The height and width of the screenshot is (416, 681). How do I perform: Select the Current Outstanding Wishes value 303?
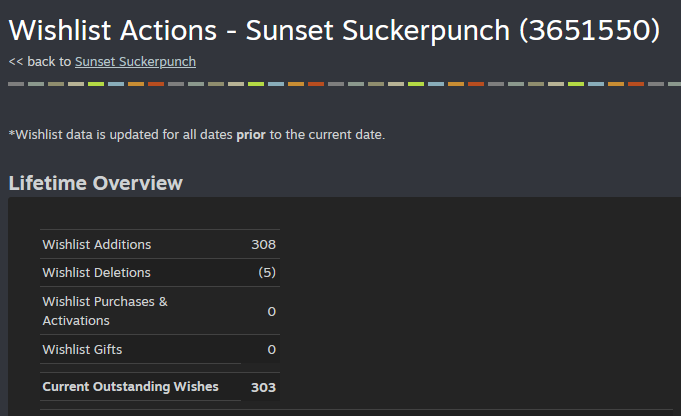point(263,387)
